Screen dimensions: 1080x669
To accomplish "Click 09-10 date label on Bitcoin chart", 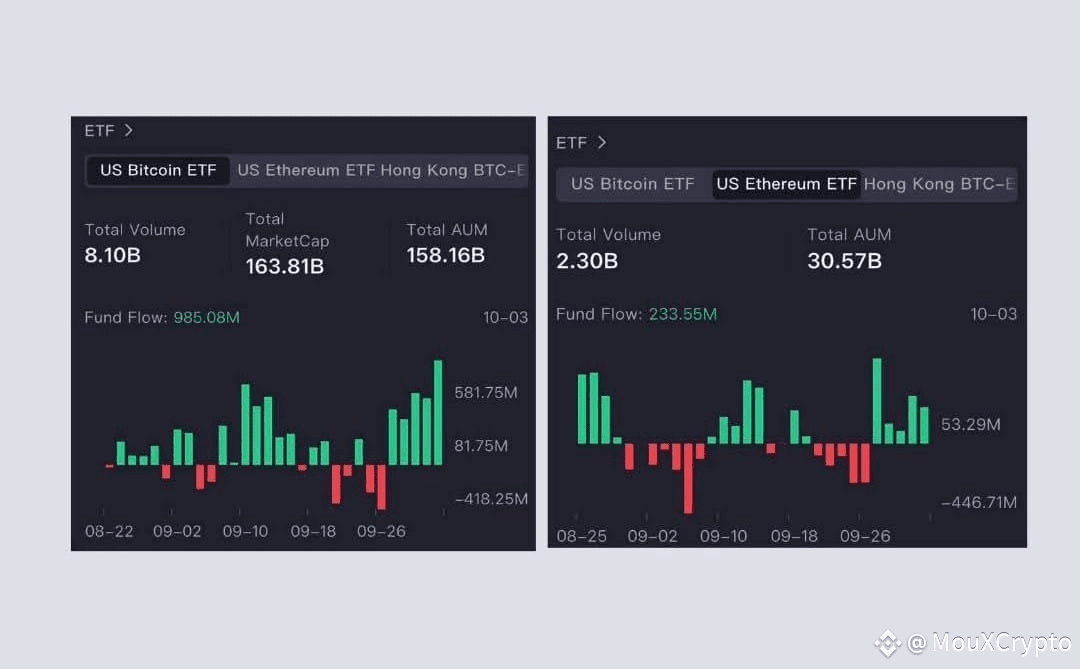I will coord(245,531).
